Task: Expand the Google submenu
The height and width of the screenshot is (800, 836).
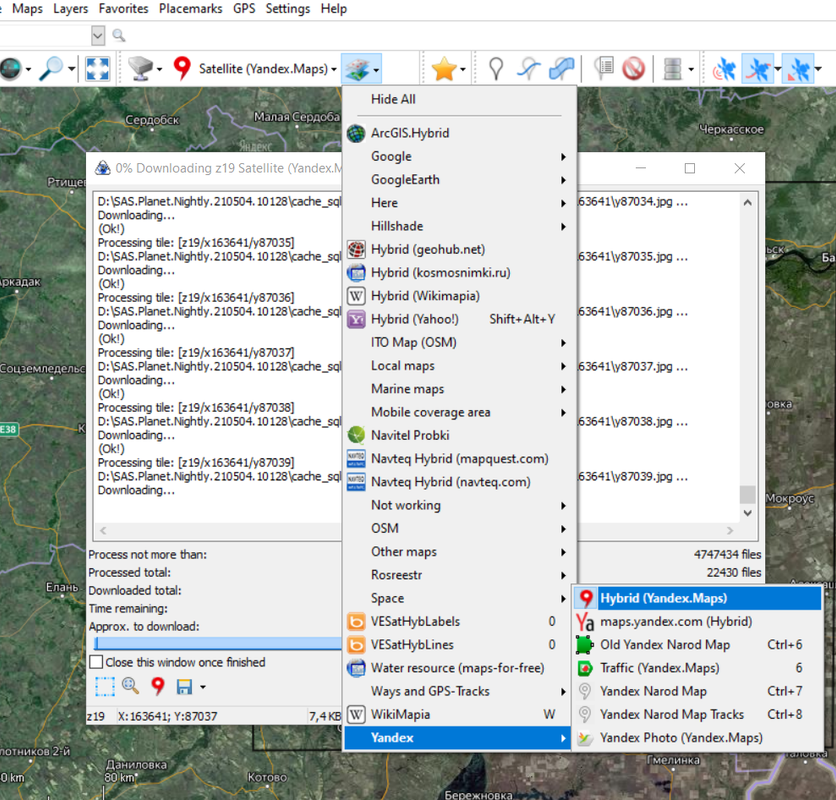Action: coord(459,156)
